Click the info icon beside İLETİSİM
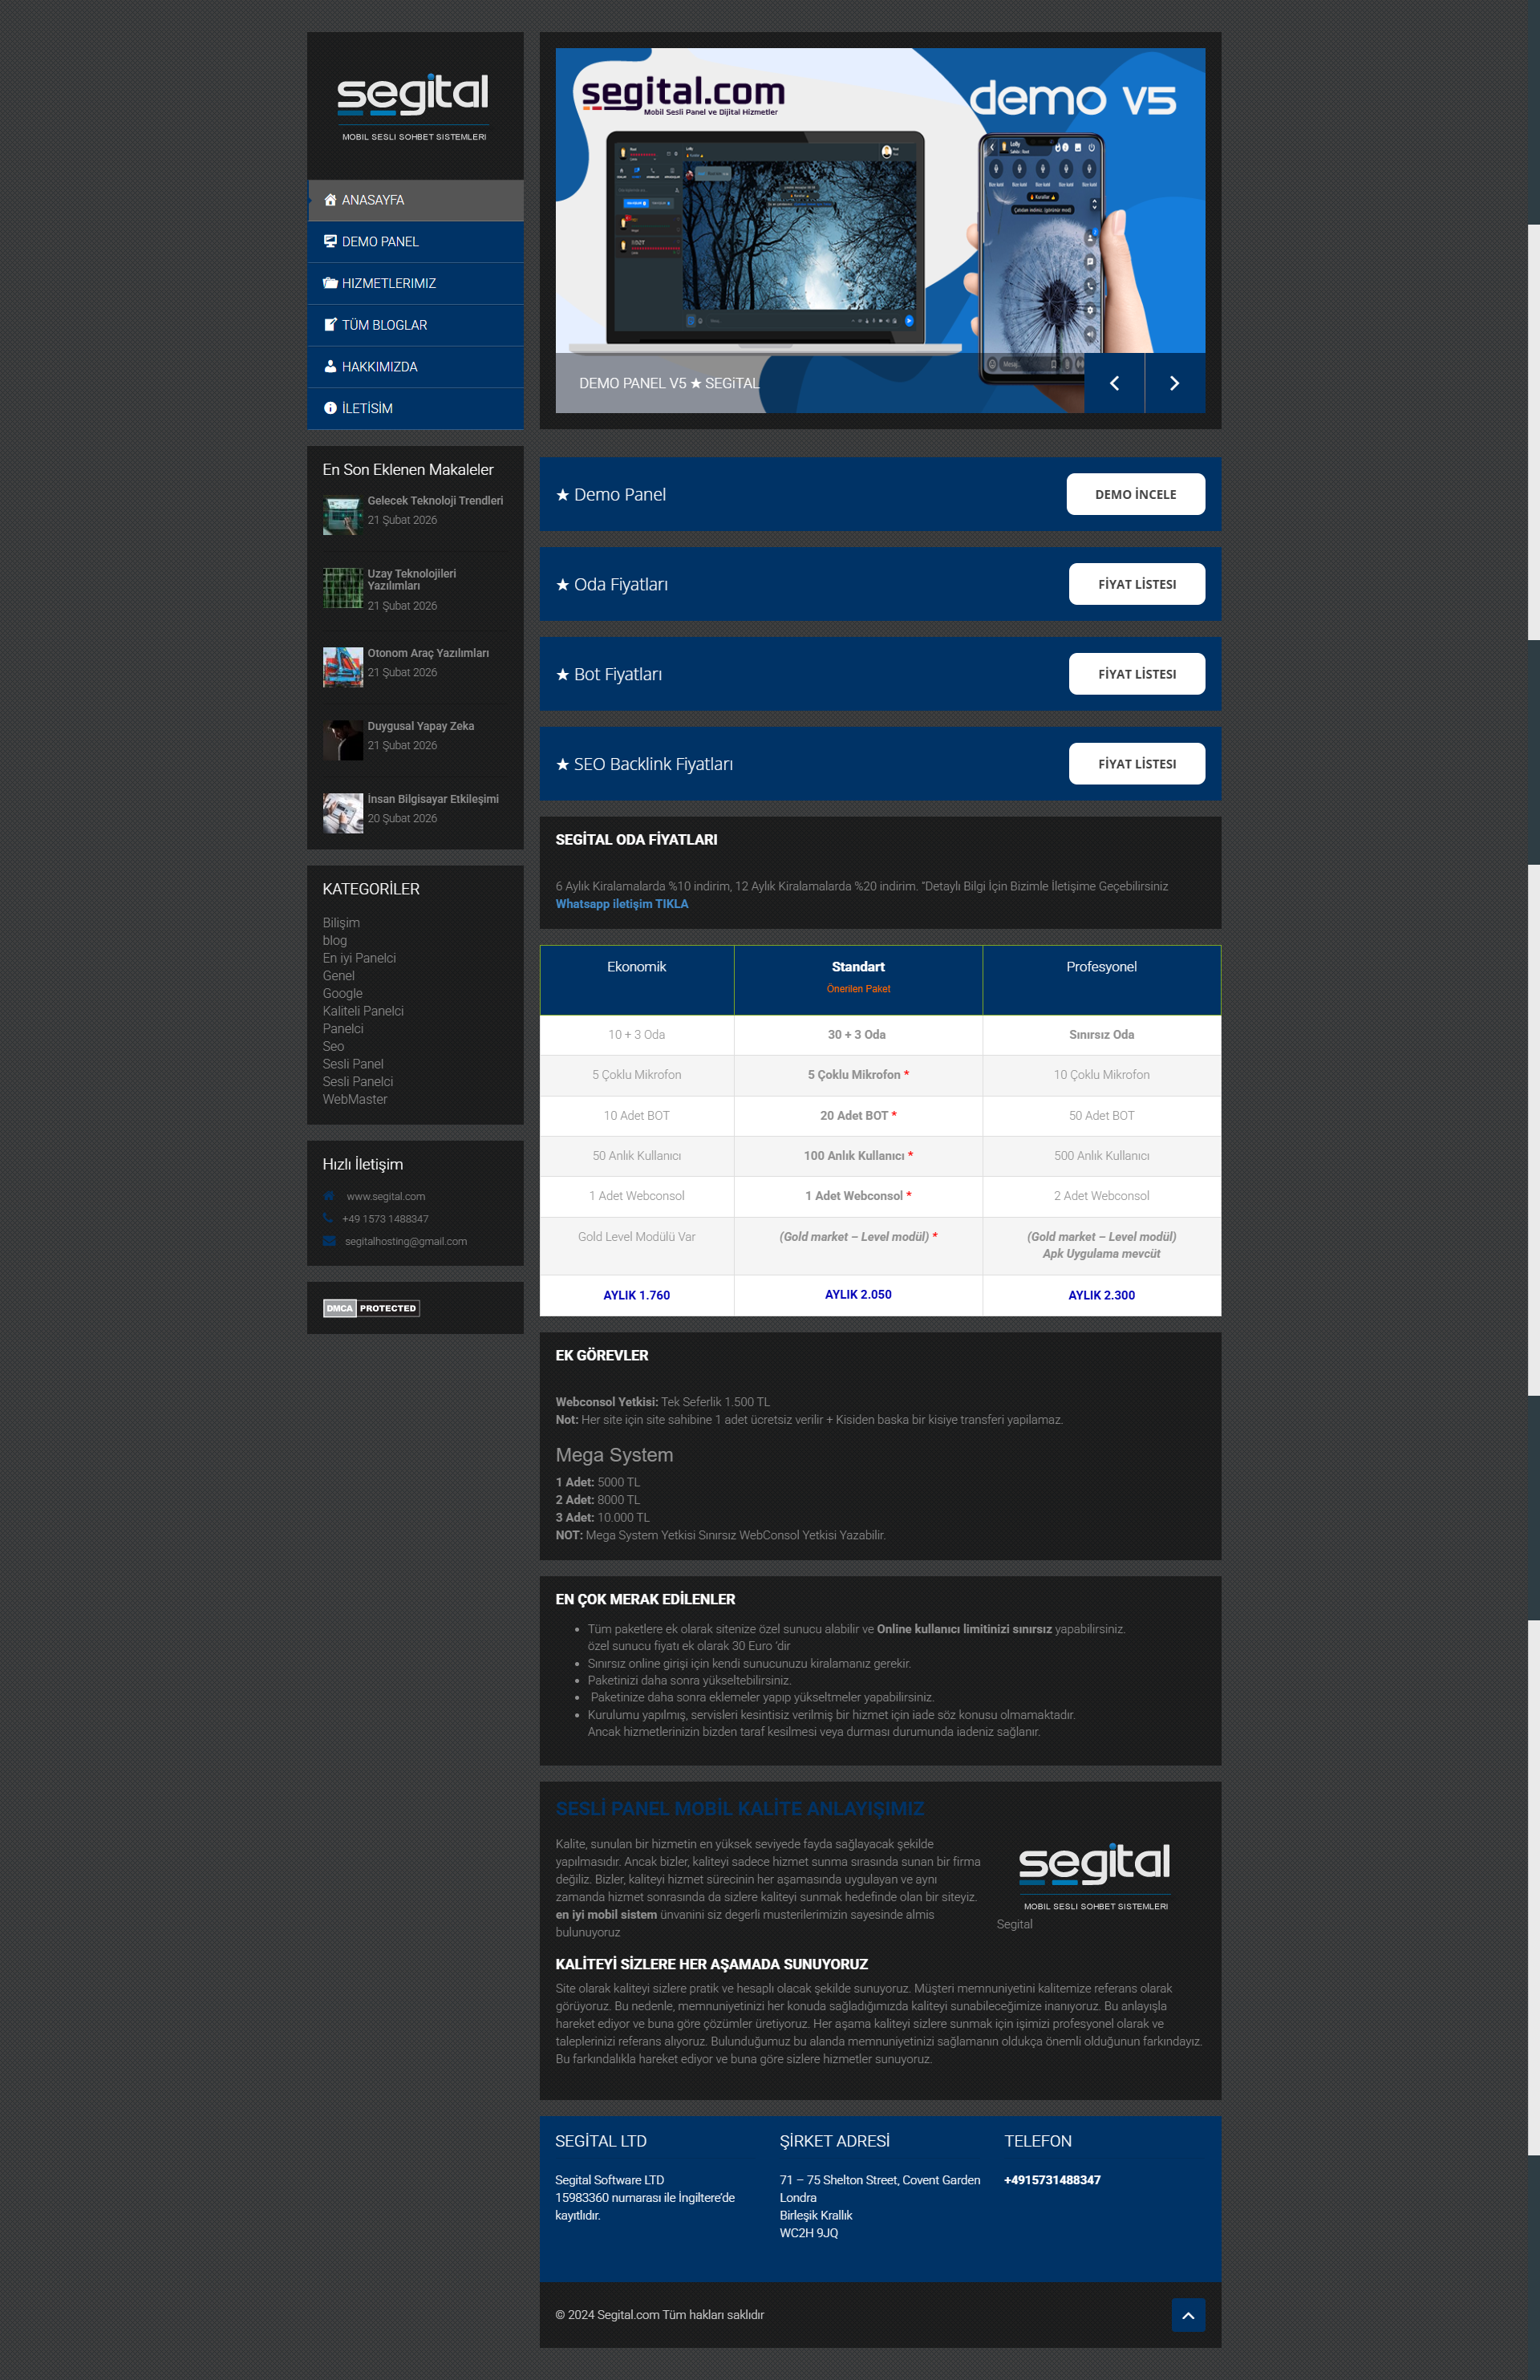 tap(330, 408)
